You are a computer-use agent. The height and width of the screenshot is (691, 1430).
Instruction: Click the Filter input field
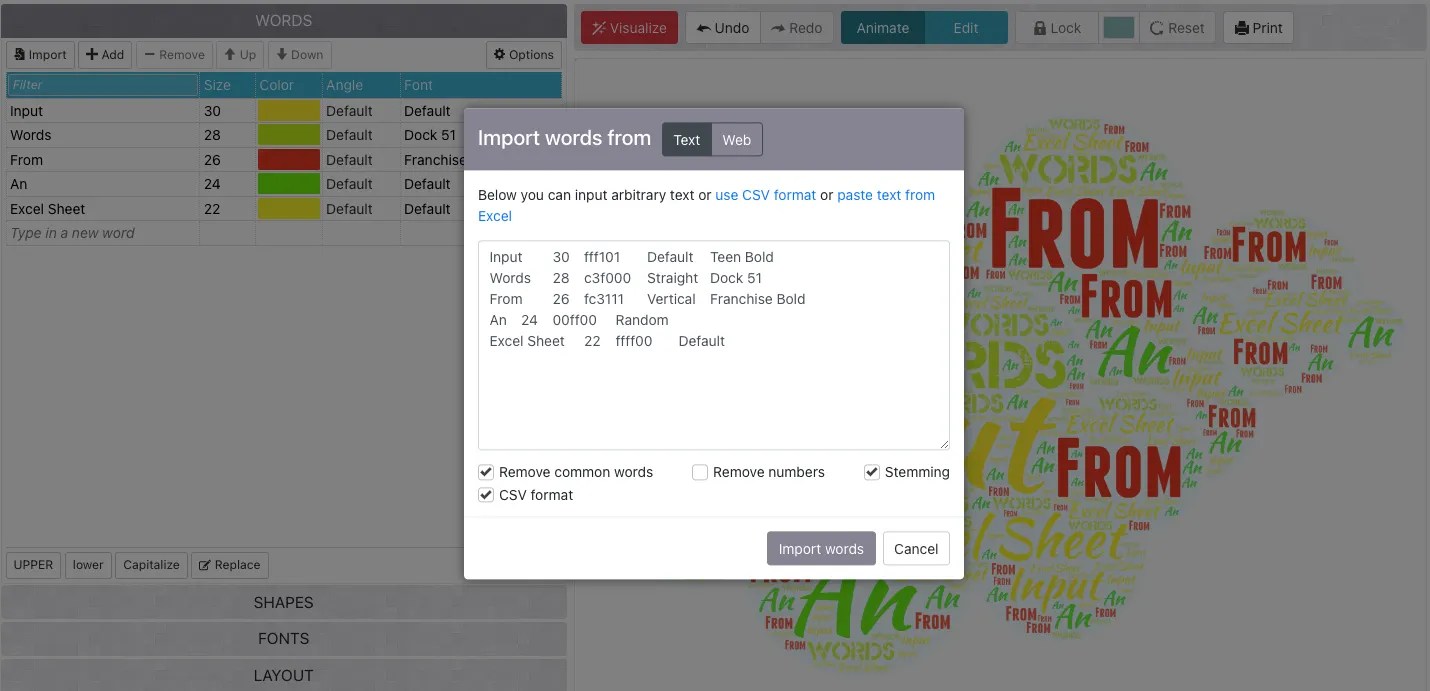[102, 85]
